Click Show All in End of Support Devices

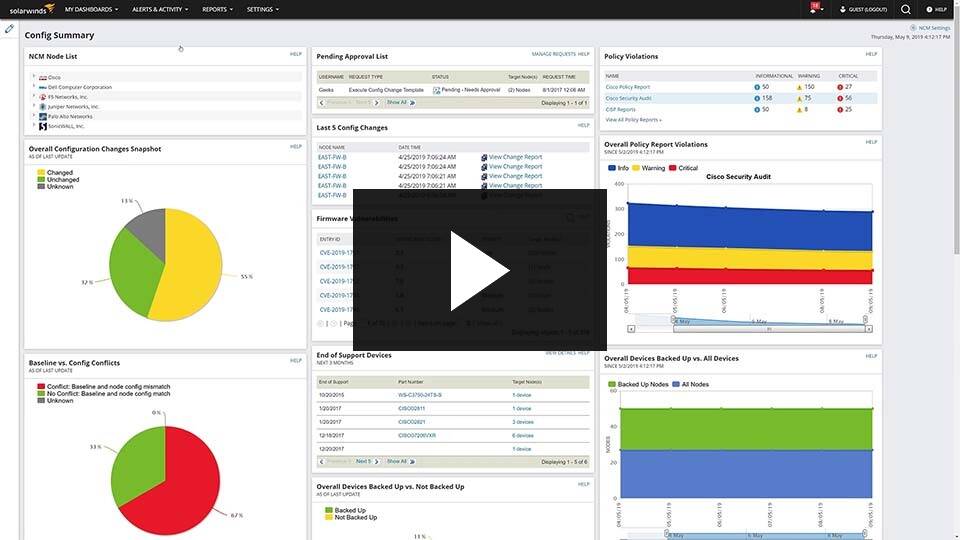tap(400, 462)
